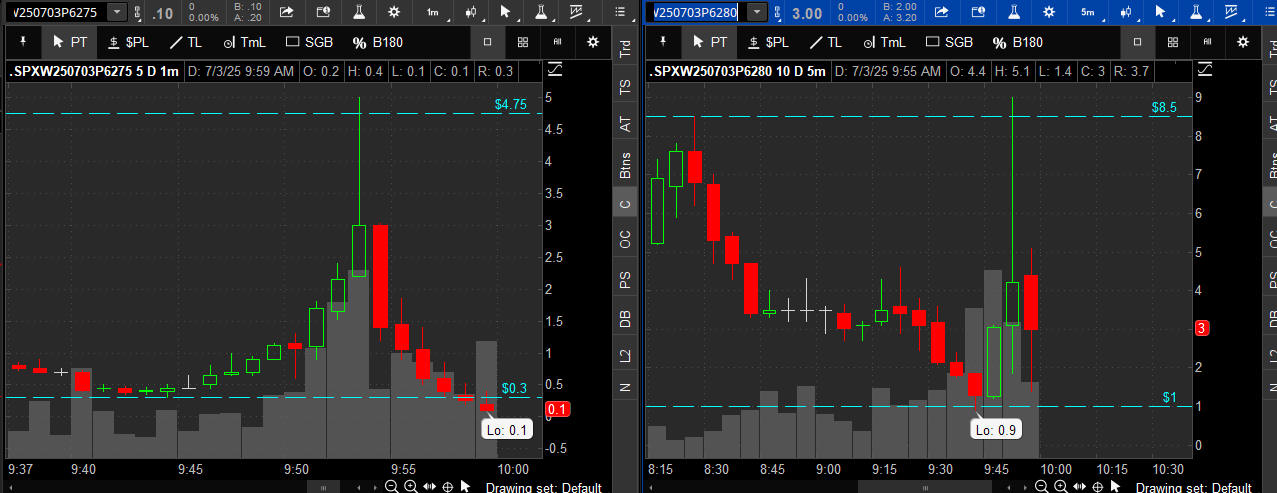This screenshot has width=1277, height=493.
Task: Toggle the pin drawing tool in left chart
Action: pyautogui.click(x=22, y=42)
